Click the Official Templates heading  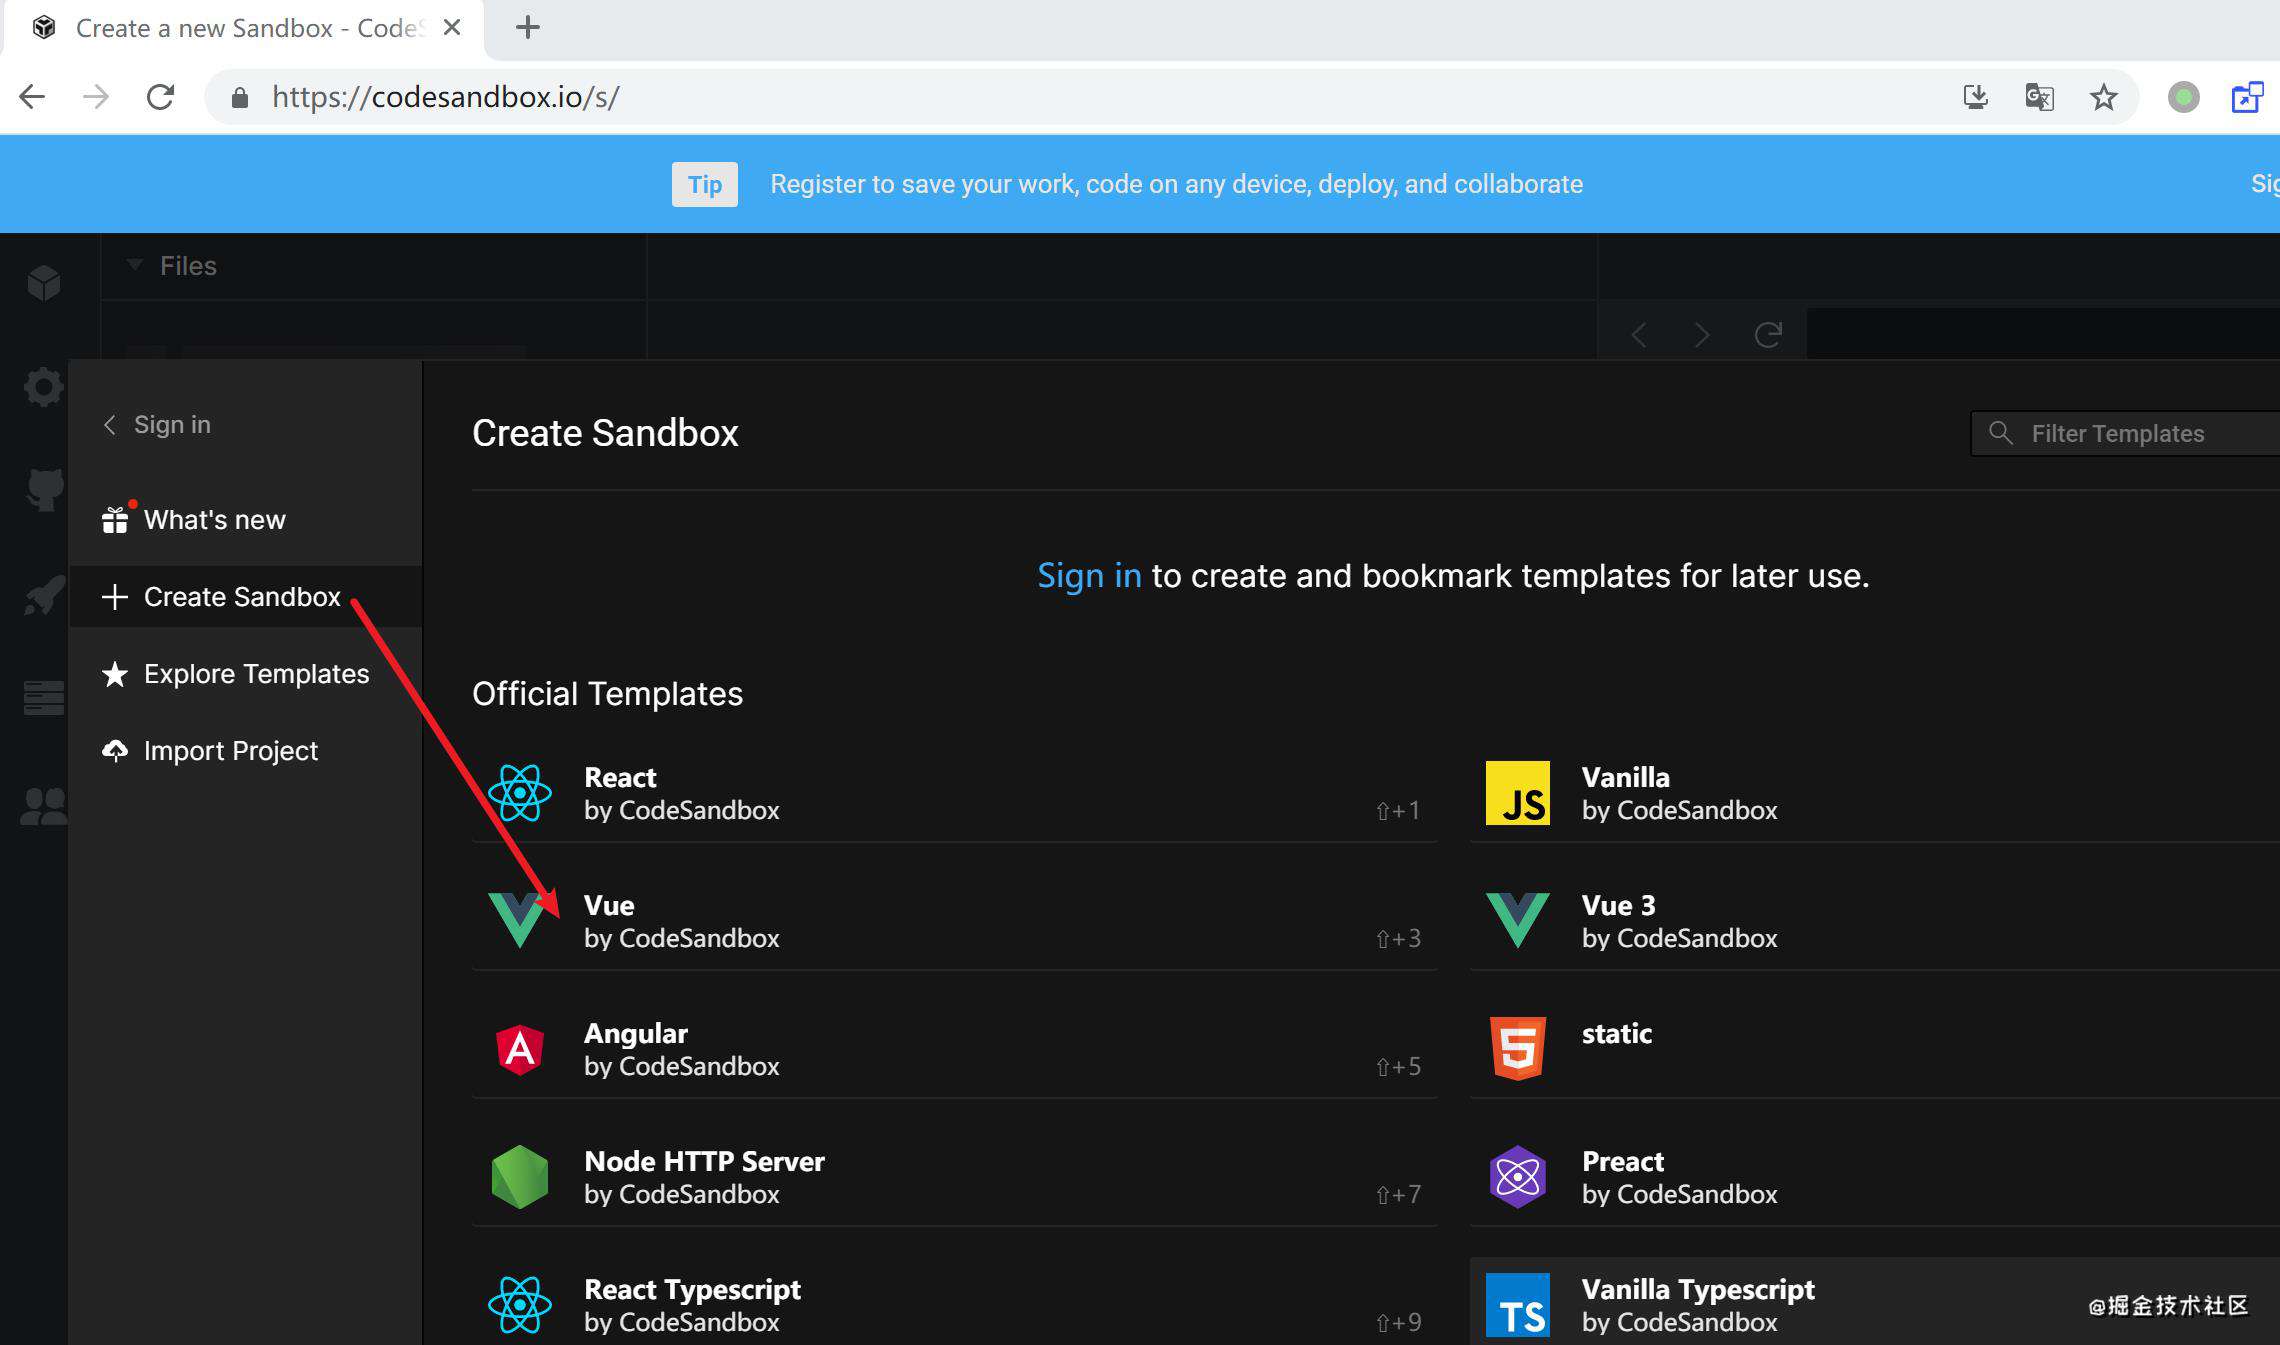click(x=607, y=694)
